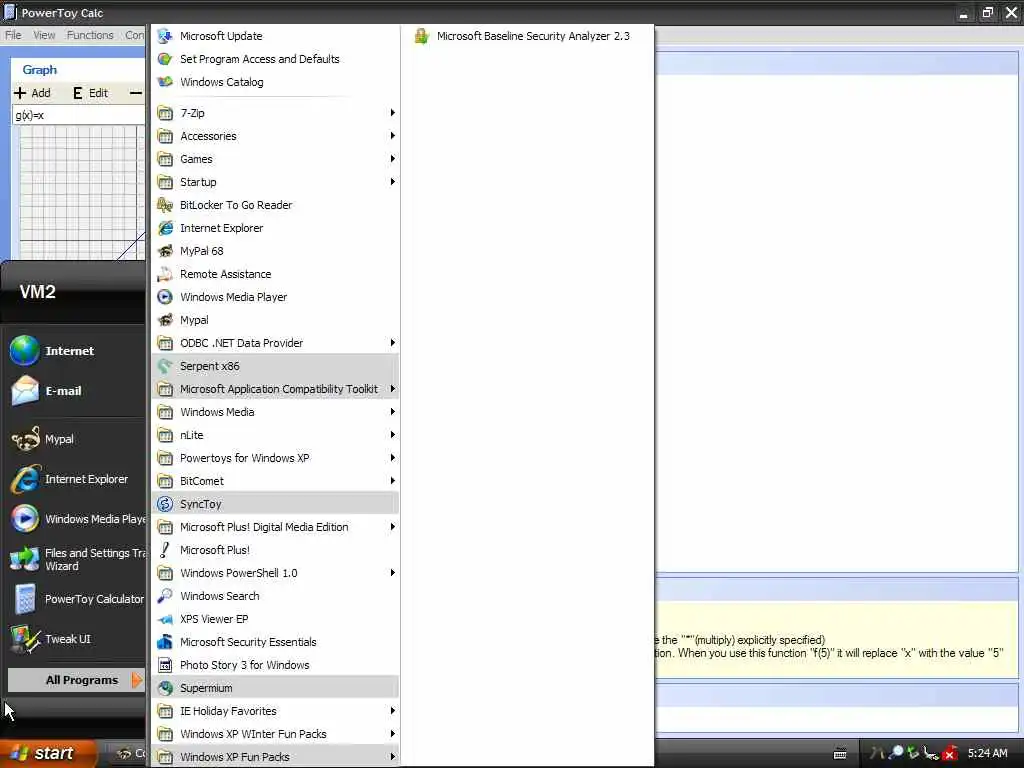Launch Microsoft Update from programs list
Viewport: 1024px width, 768px height.
pos(275,36)
